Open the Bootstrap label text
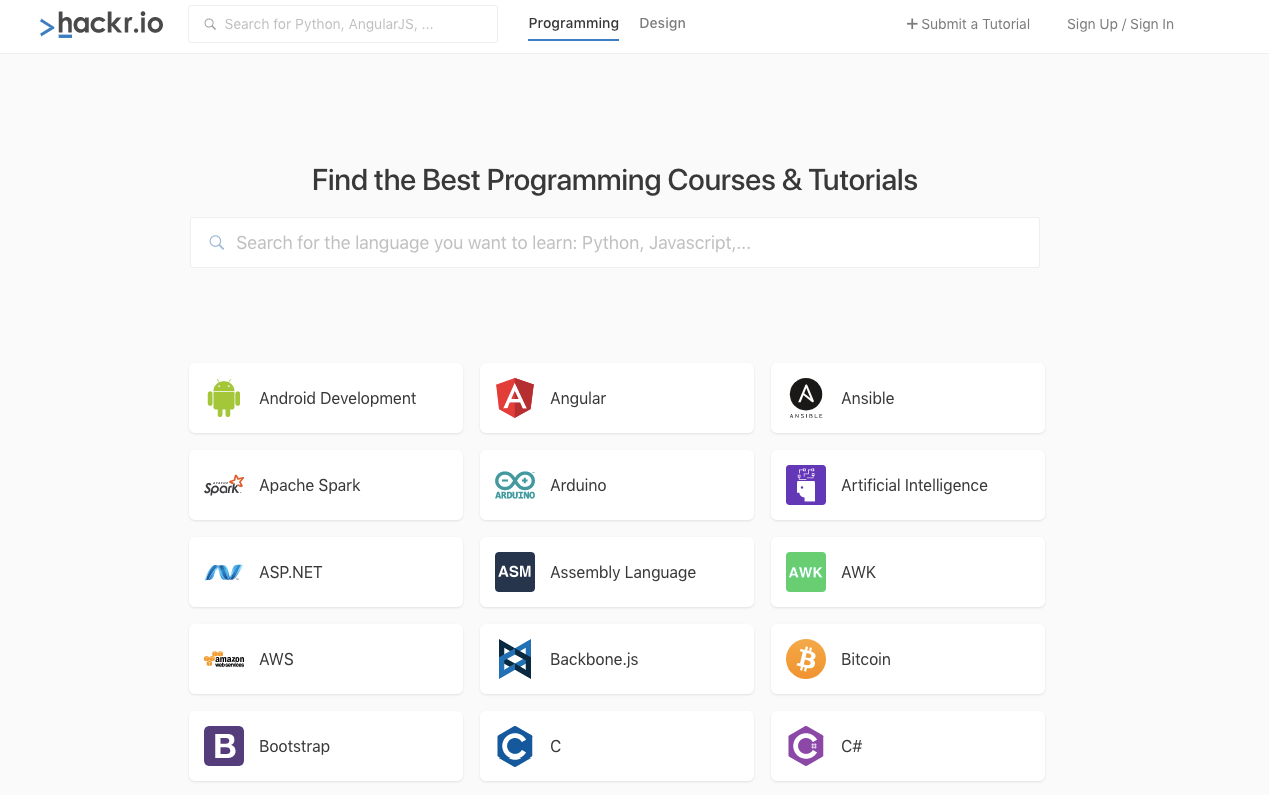The height and width of the screenshot is (795, 1269). point(294,746)
